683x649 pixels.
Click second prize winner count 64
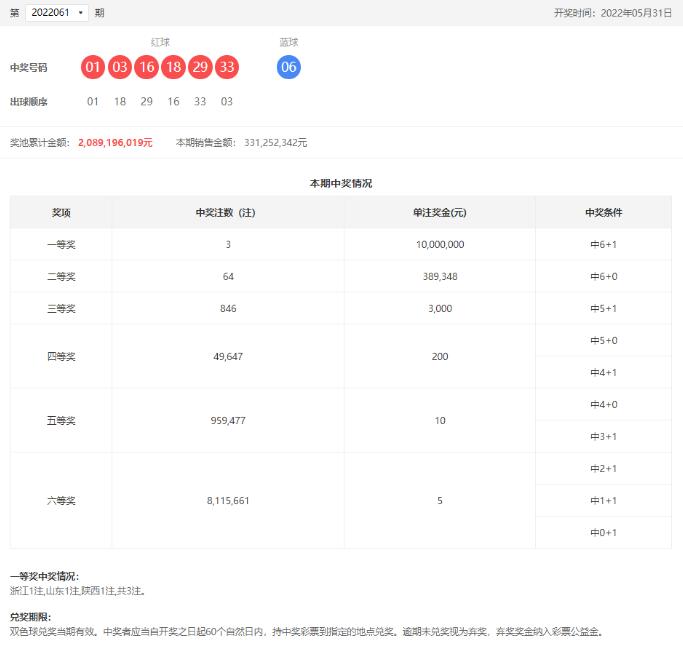(228, 277)
